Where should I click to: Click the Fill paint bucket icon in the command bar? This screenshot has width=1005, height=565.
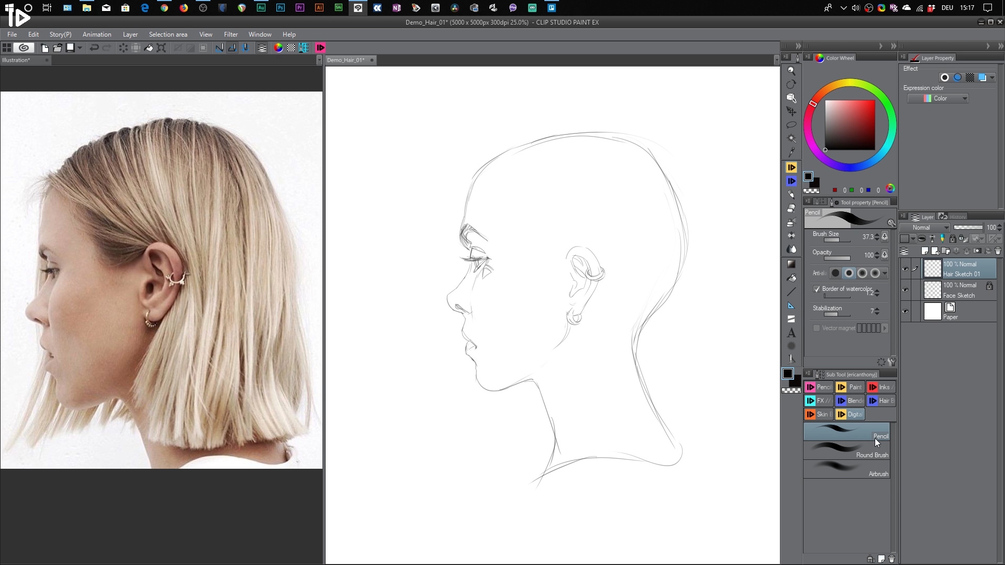148,48
